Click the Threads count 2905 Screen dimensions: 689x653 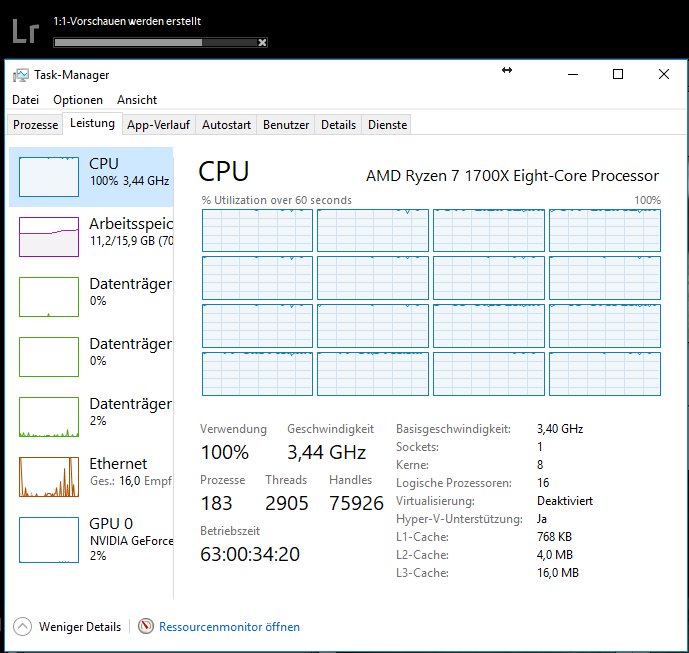pyautogui.click(x=286, y=503)
